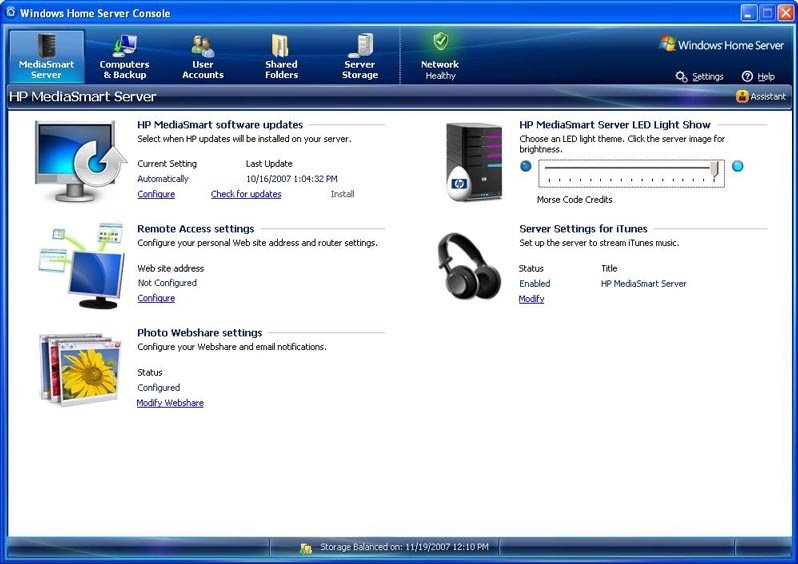Image resolution: width=798 pixels, height=564 pixels.
Task: Click the 'HP MediaSmart Server' iTunes title value
Action: tap(644, 284)
